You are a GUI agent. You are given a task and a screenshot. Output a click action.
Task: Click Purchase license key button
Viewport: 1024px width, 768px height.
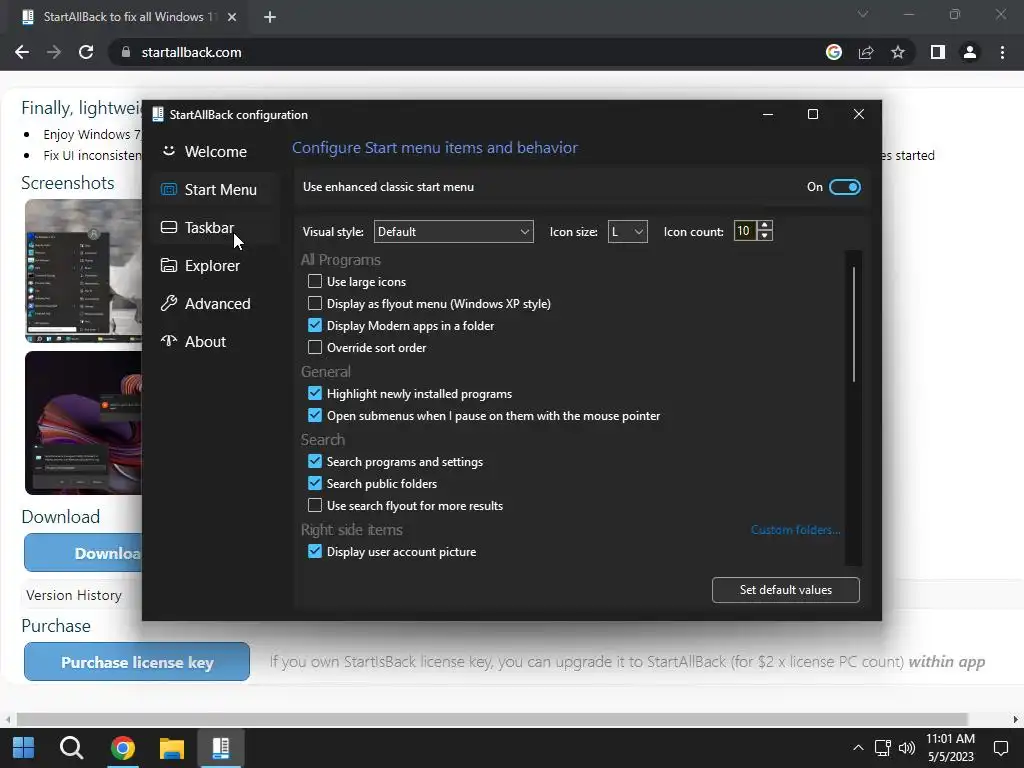click(x=137, y=662)
